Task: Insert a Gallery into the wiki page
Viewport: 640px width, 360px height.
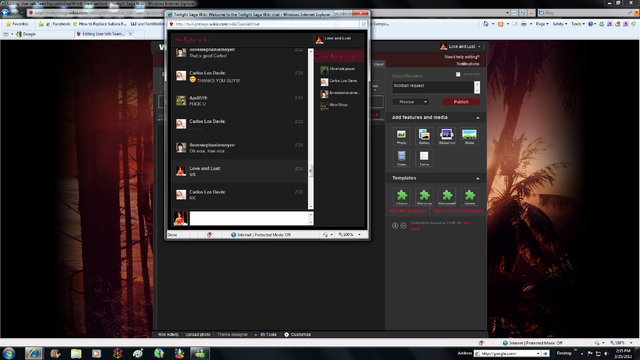Action: point(424,136)
